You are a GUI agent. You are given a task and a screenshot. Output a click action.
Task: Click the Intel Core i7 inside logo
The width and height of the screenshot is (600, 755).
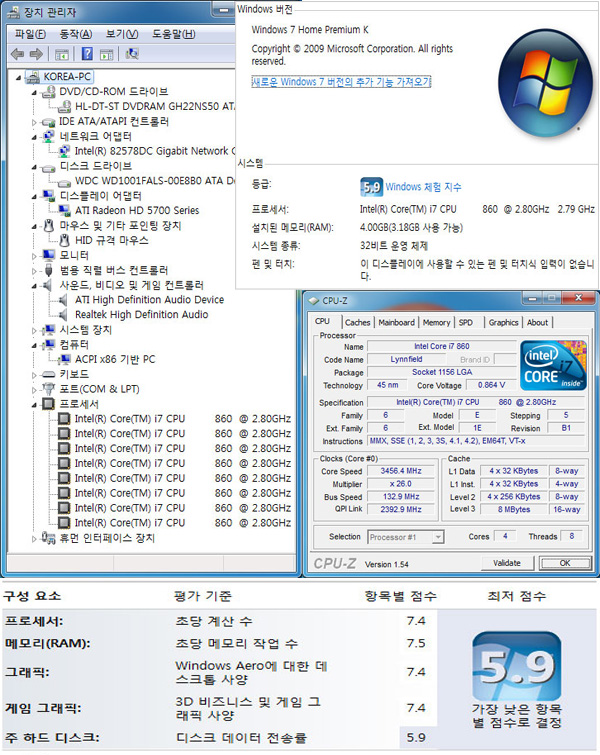(x=553, y=365)
